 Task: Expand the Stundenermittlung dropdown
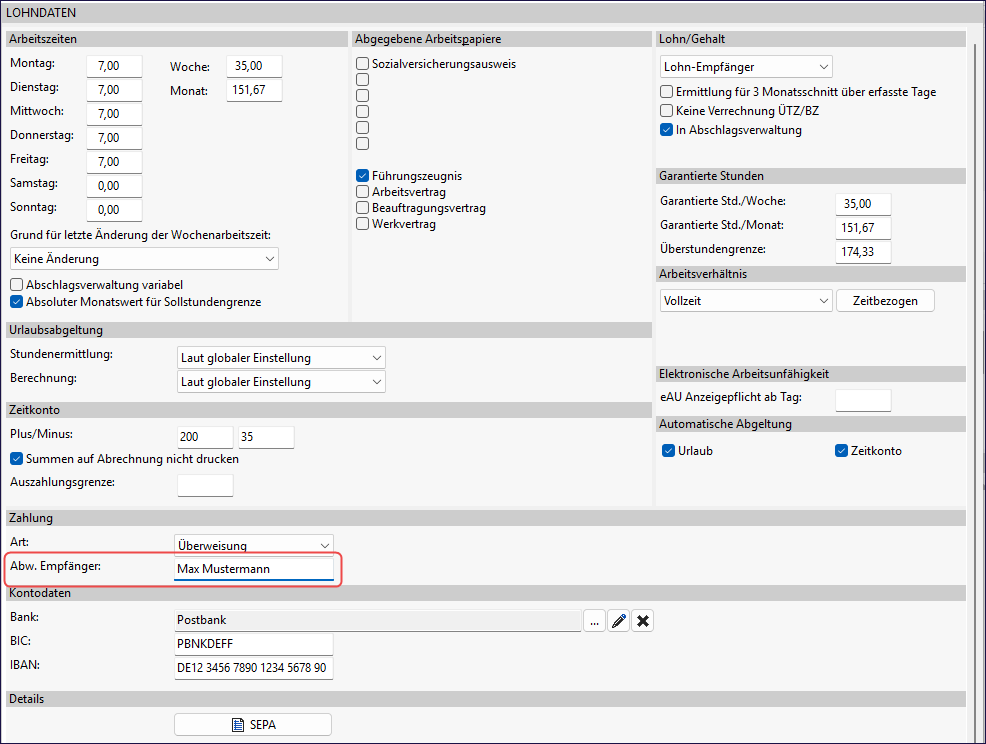280,358
